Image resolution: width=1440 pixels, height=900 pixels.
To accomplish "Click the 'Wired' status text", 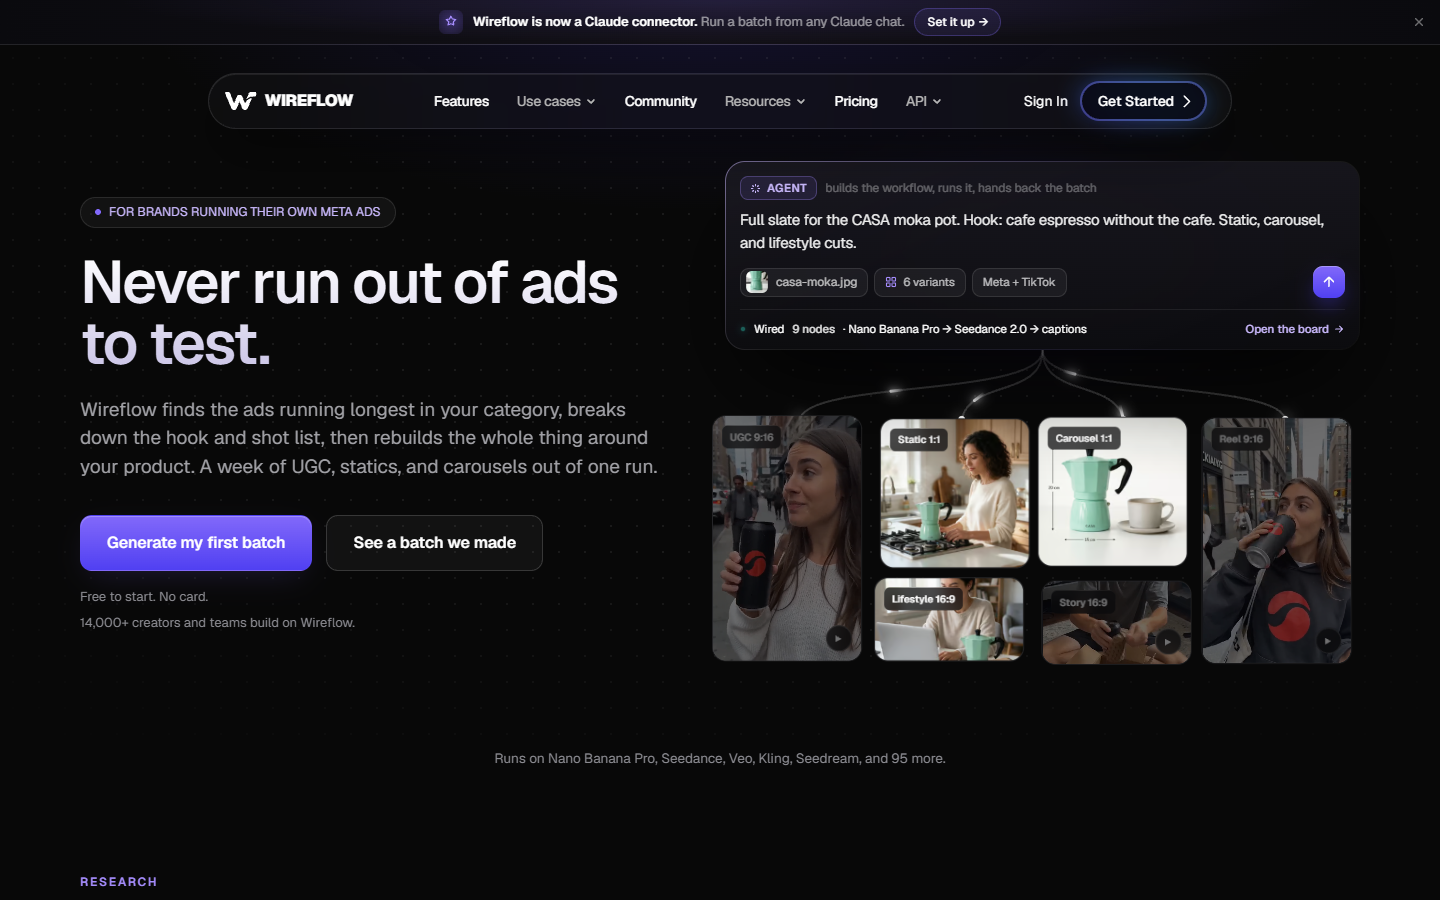I will click(x=769, y=329).
